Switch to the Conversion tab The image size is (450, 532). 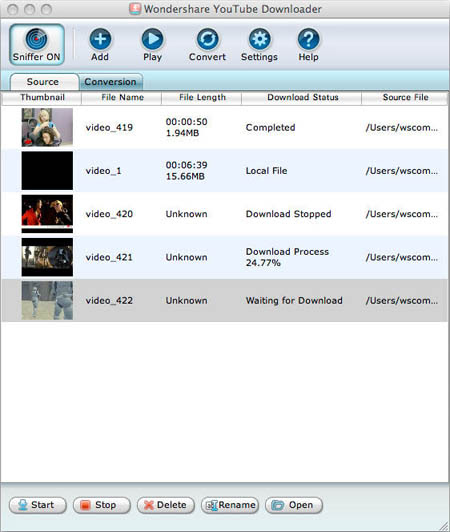111,82
